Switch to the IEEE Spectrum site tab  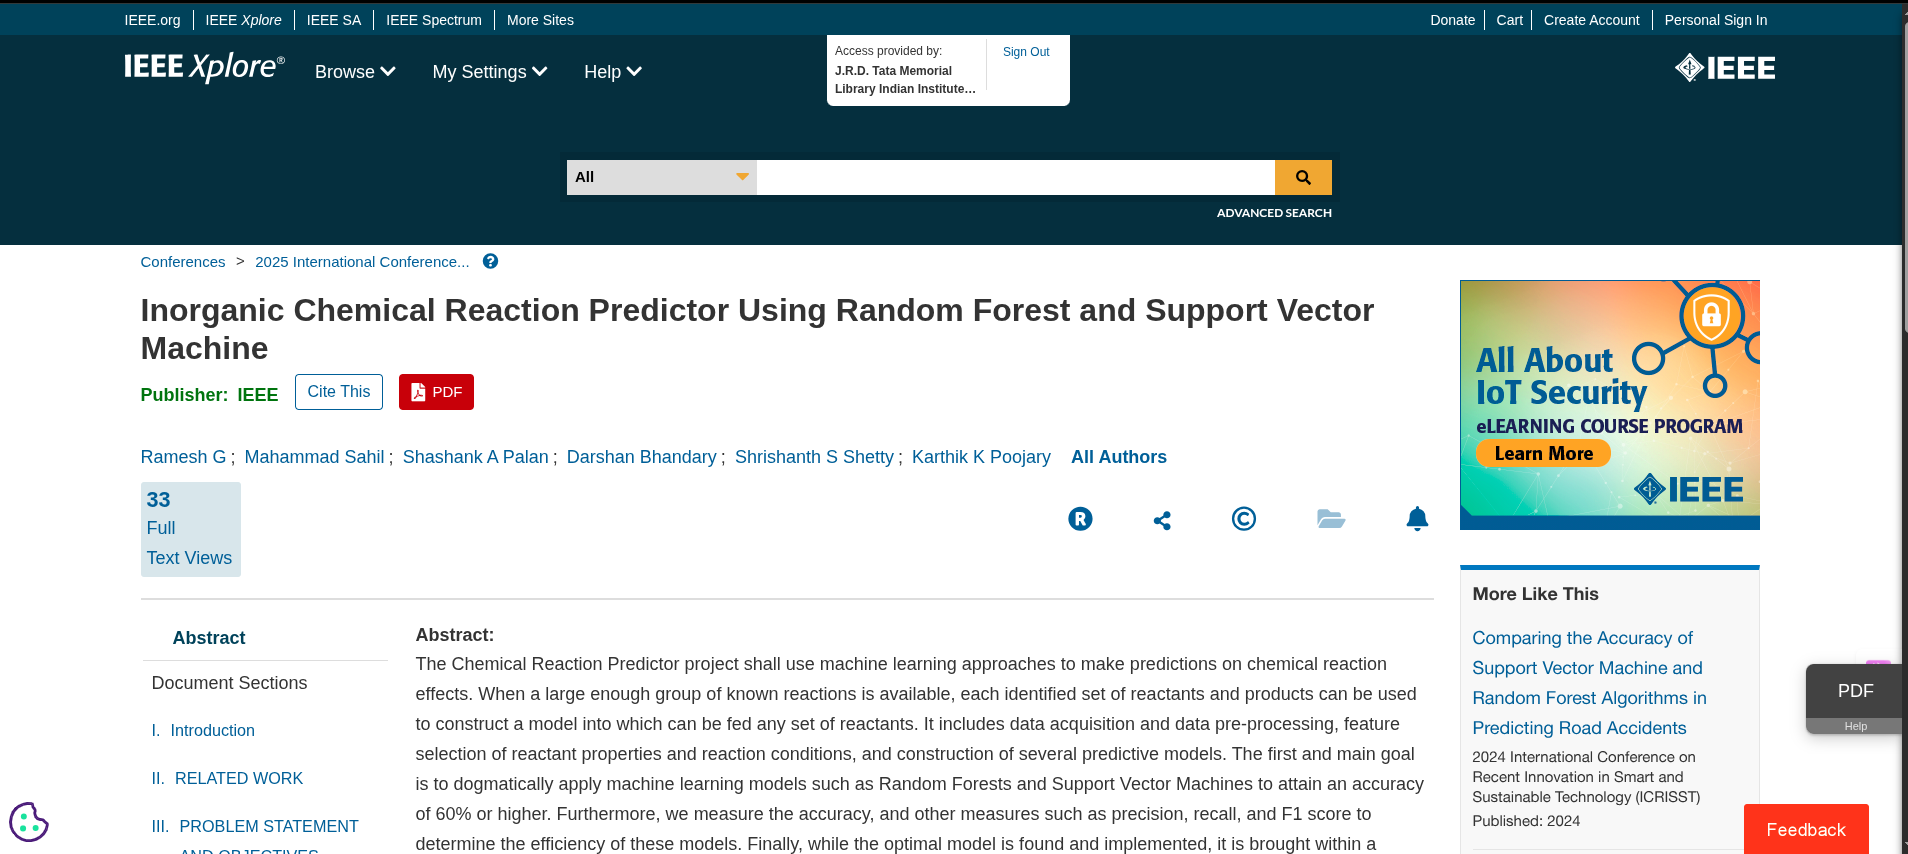coord(432,19)
